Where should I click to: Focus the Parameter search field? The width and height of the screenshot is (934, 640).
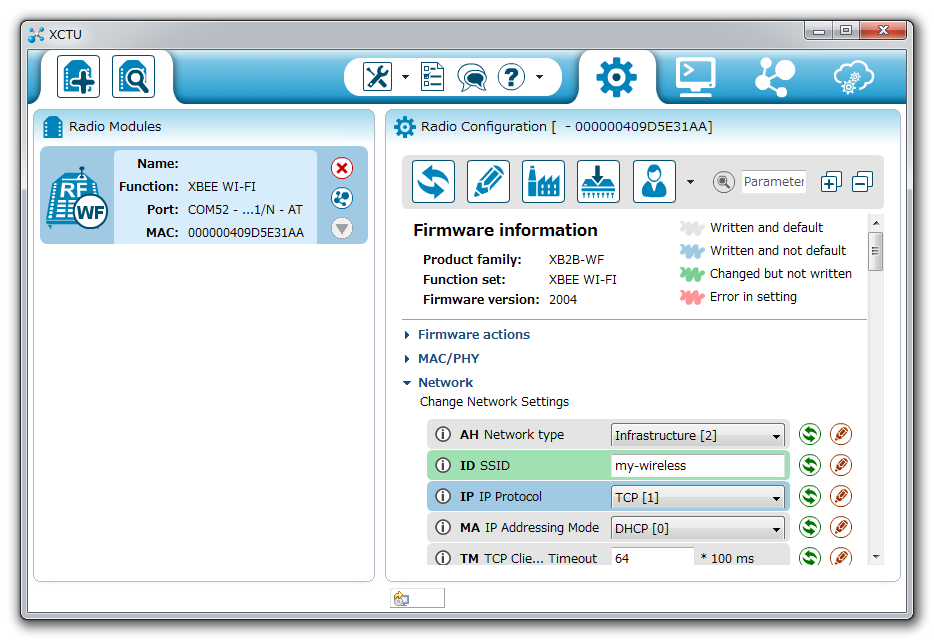pos(774,181)
